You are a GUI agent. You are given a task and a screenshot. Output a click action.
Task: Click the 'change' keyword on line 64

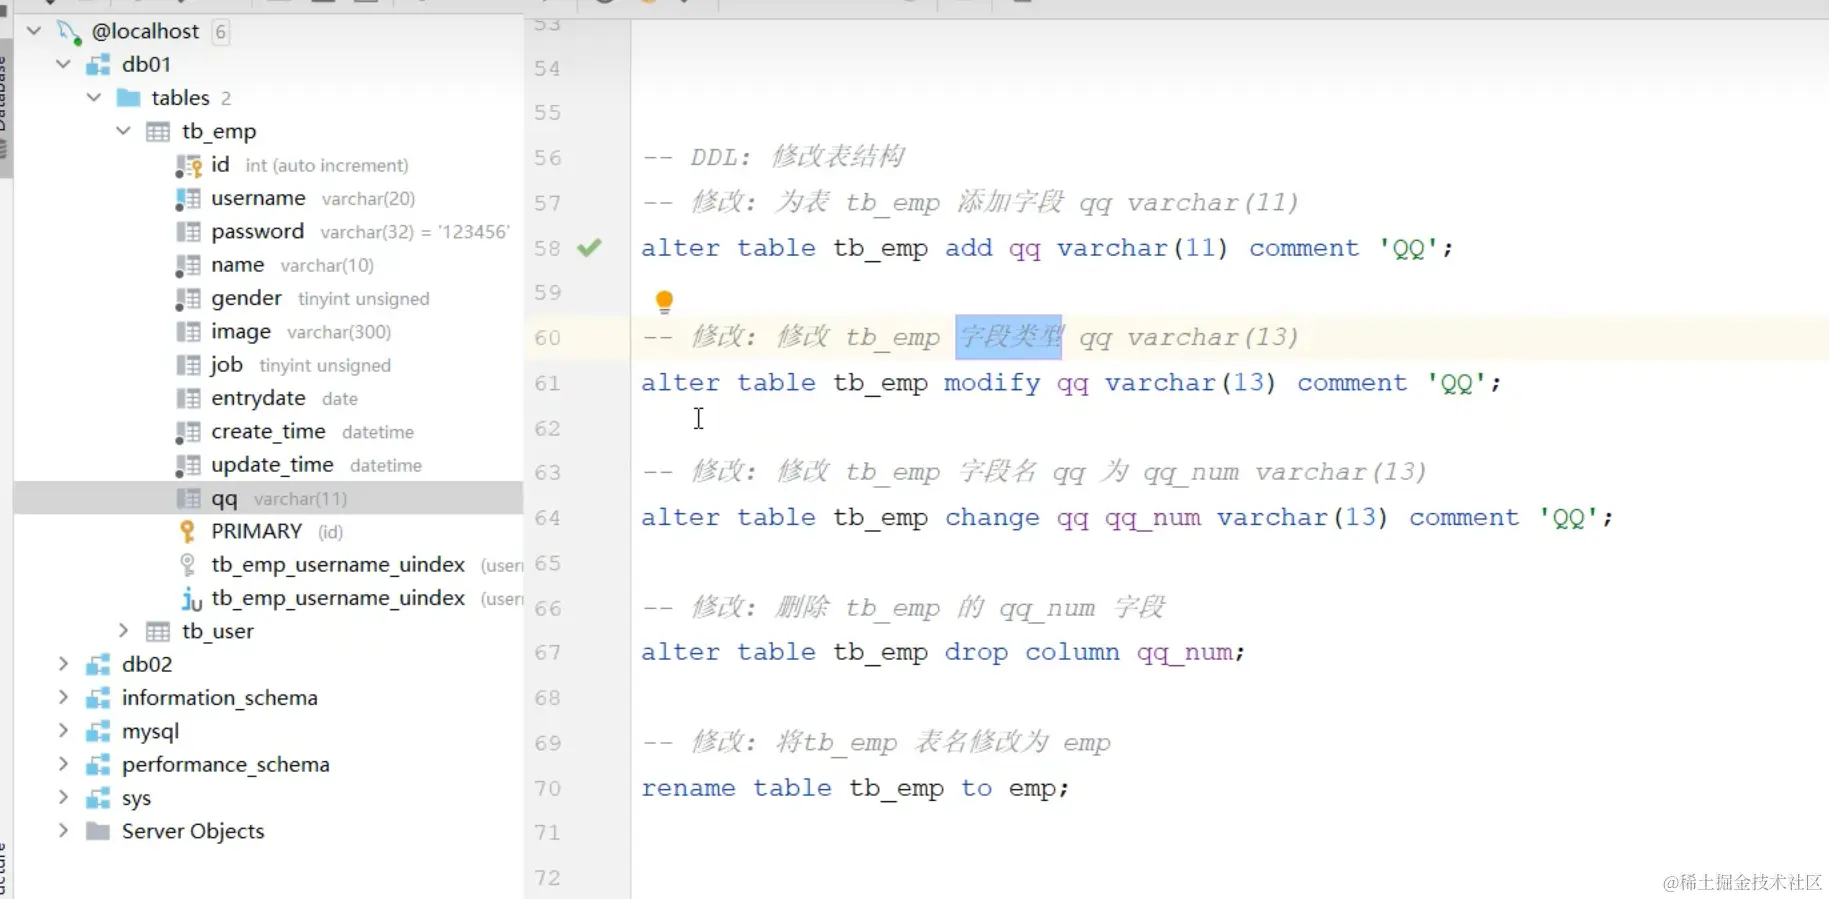(992, 518)
